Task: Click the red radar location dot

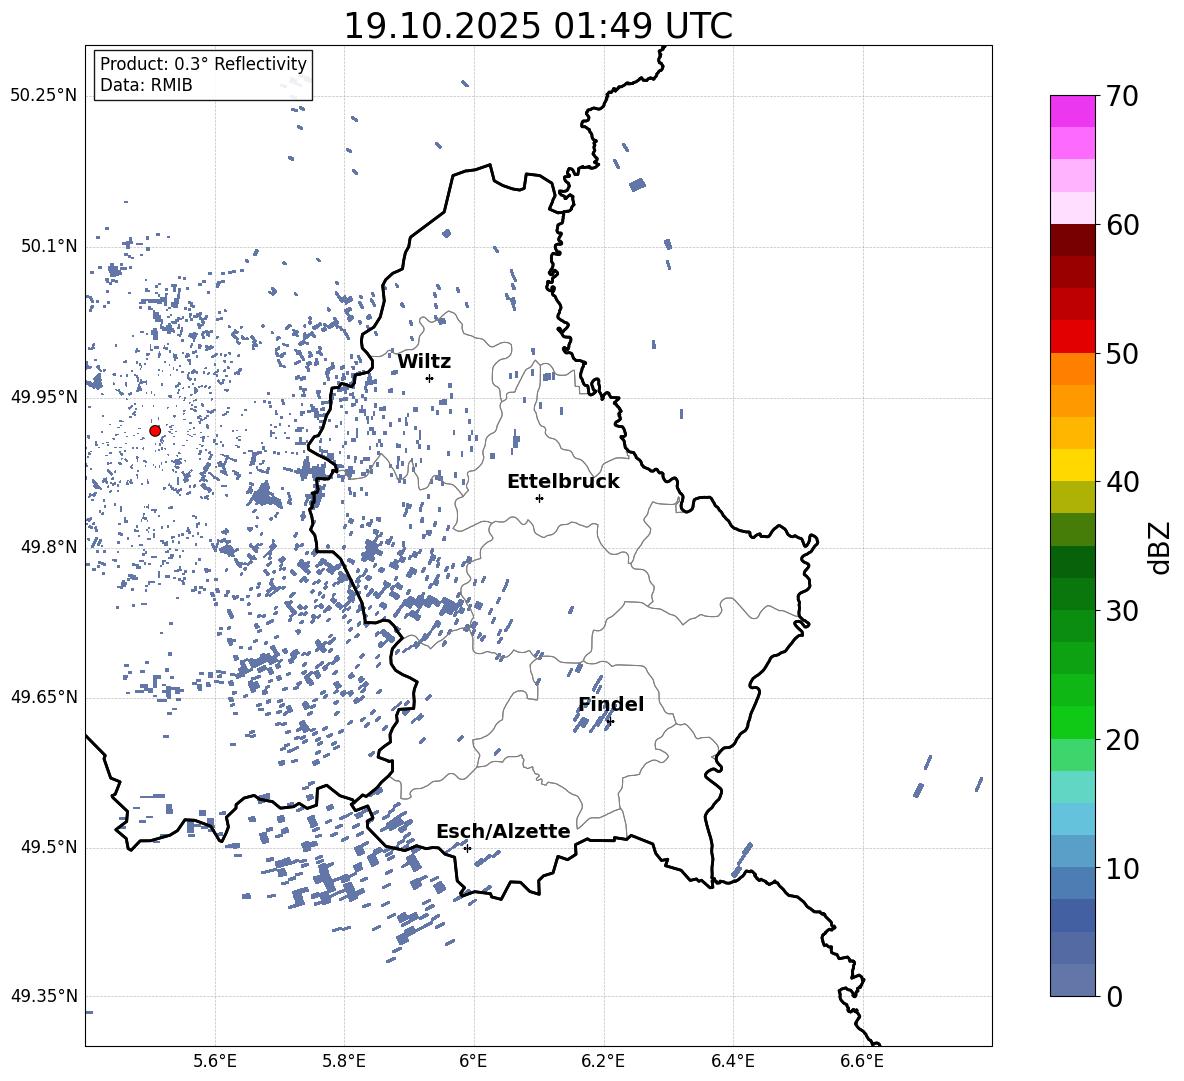Action: [x=155, y=430]
